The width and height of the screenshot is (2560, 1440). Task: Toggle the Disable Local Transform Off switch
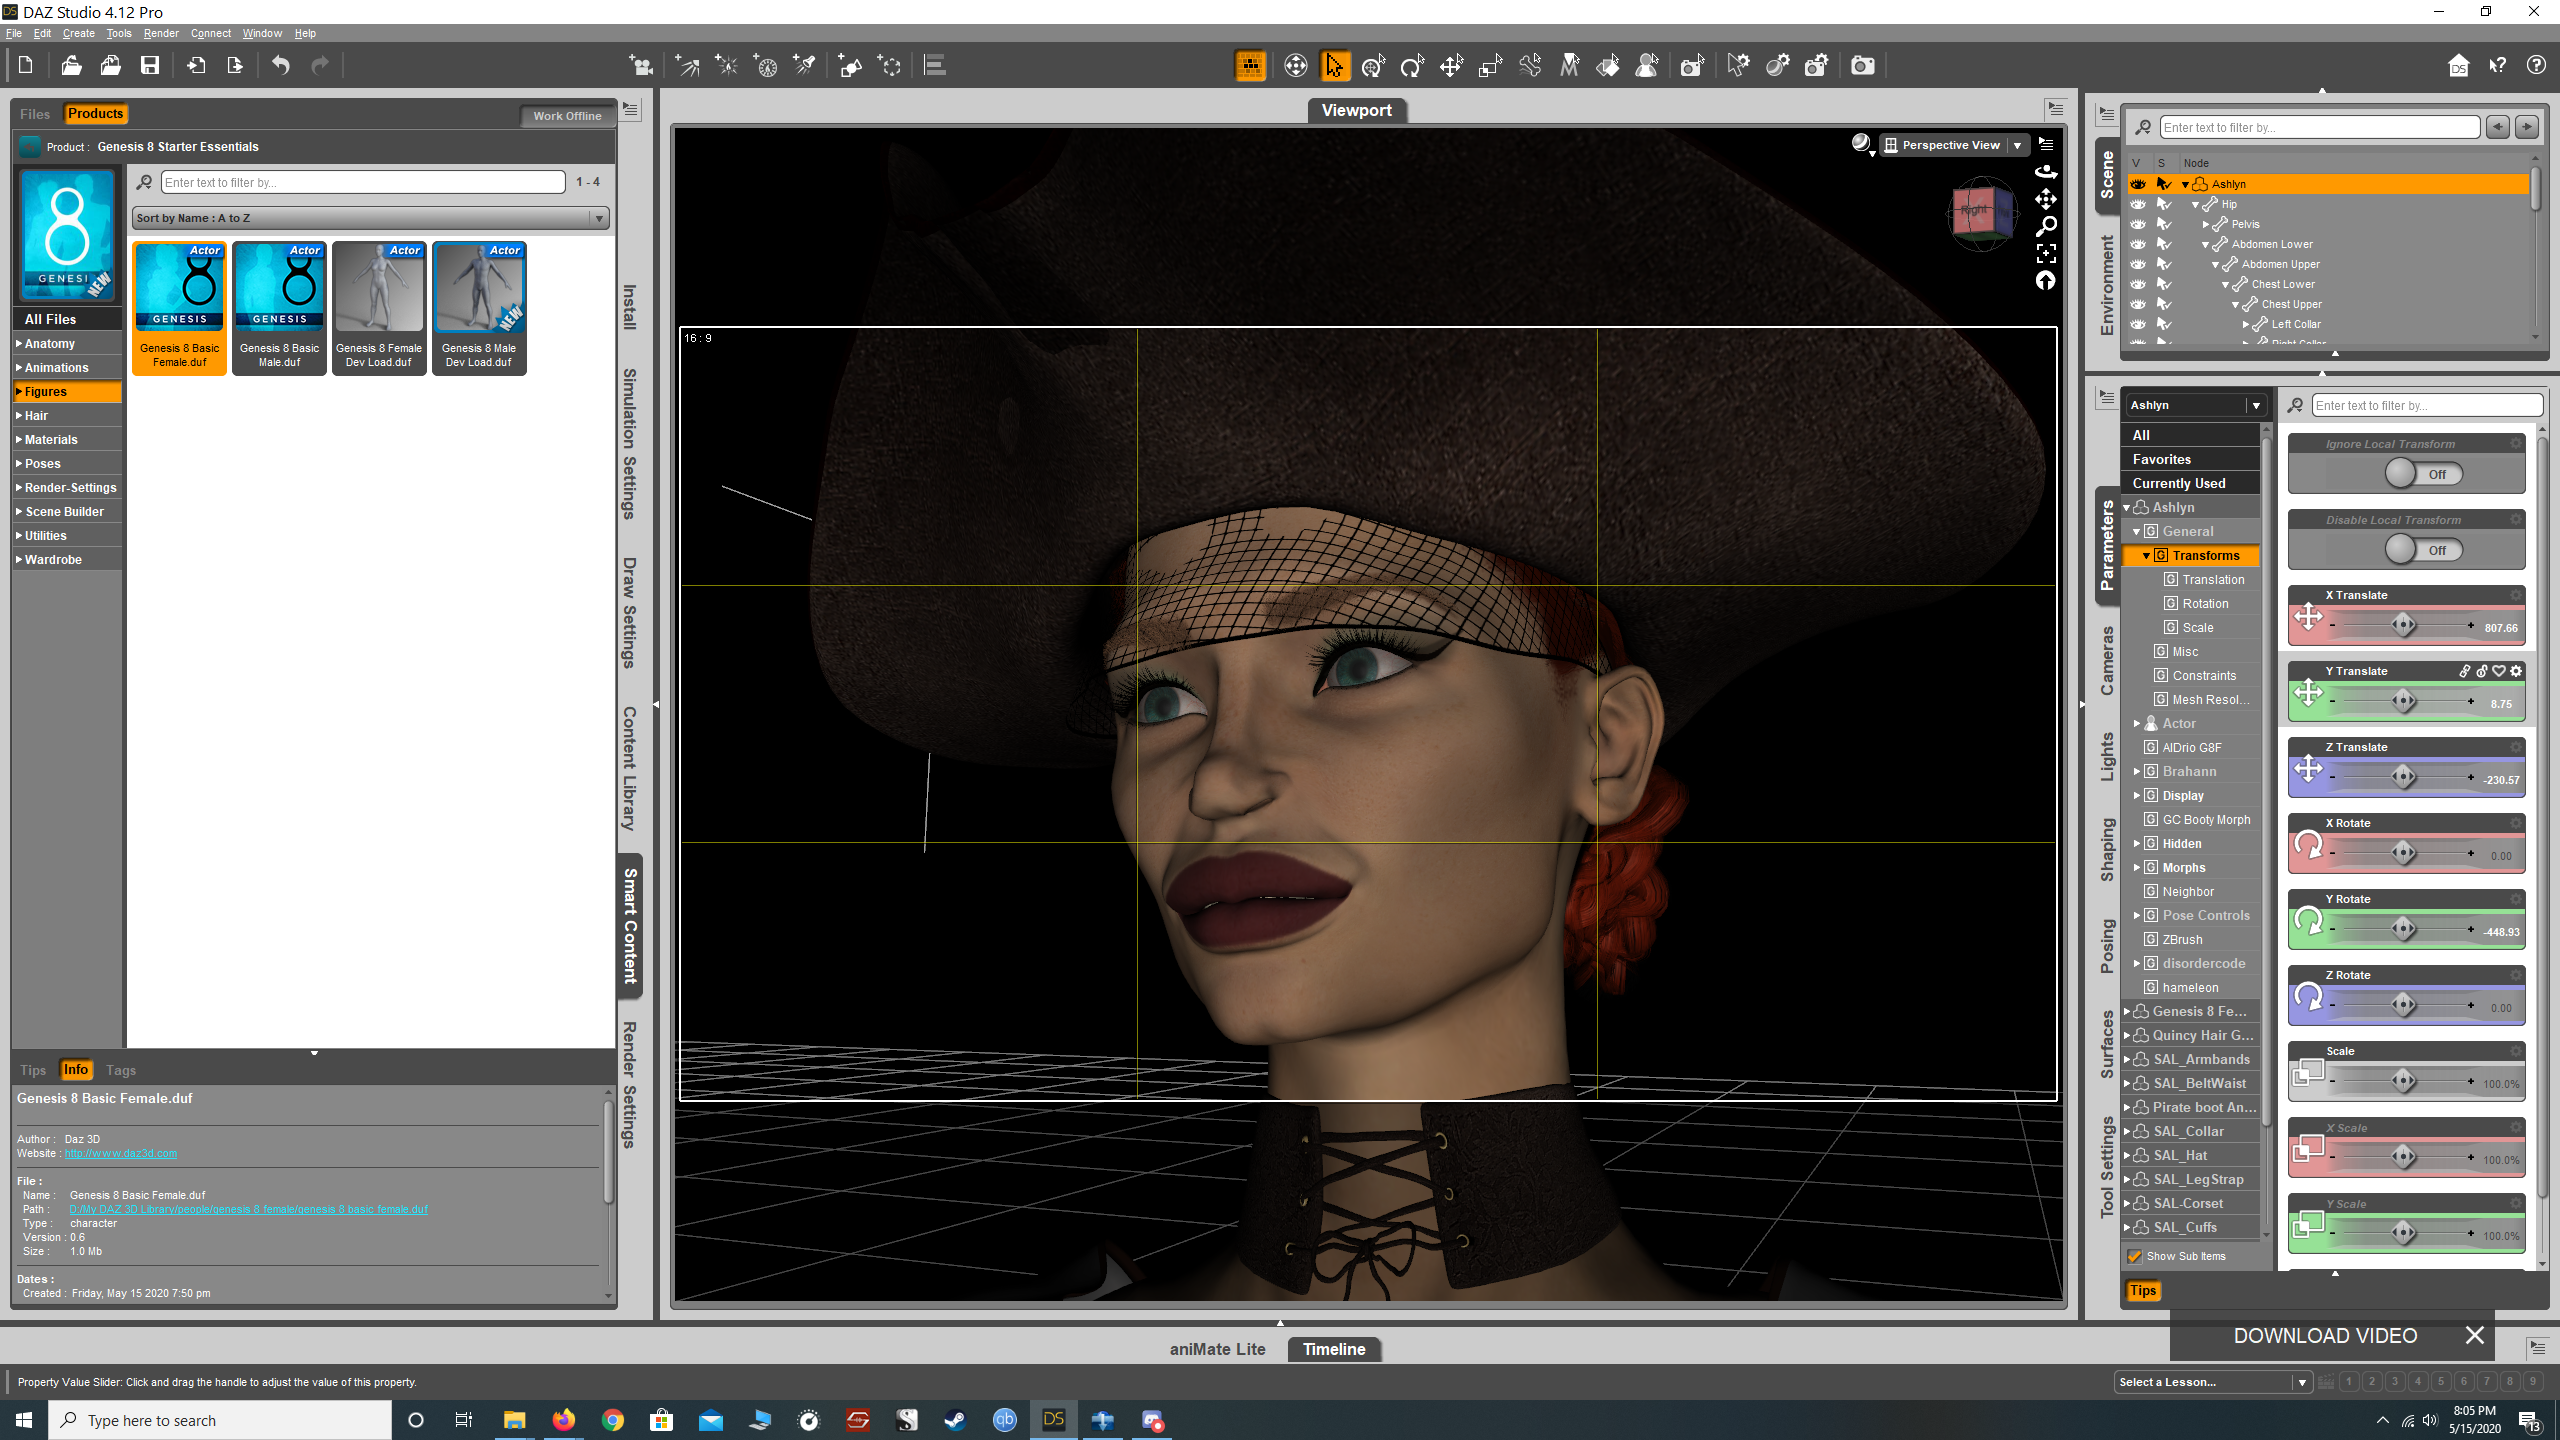coord(2423,550)
